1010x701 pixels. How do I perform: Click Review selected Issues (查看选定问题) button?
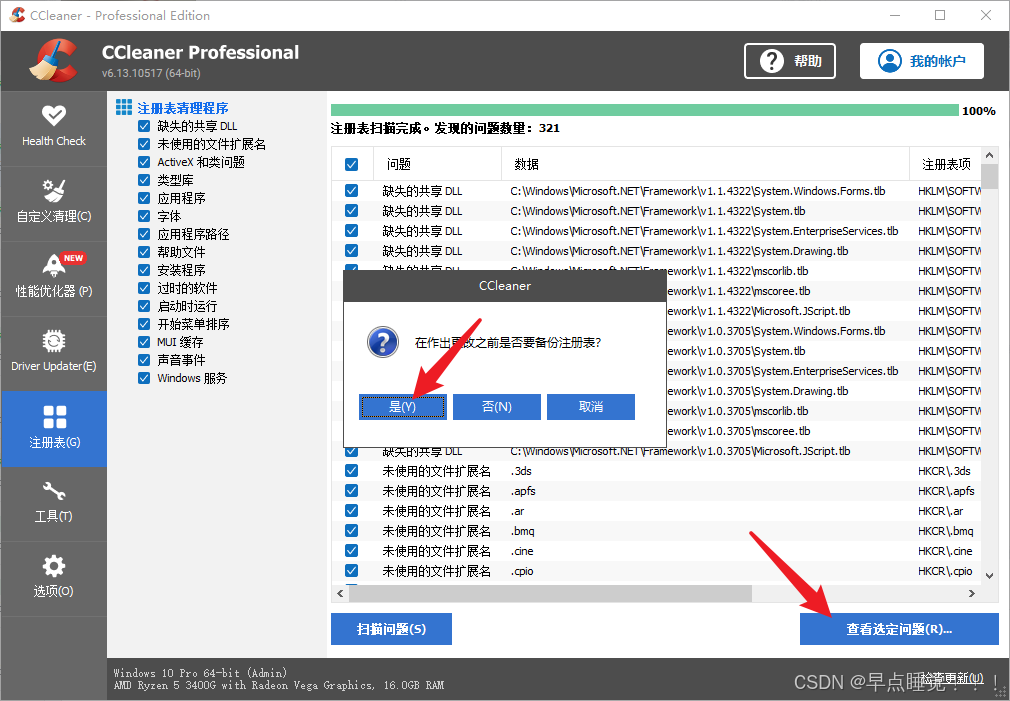(x=899, y=629)
